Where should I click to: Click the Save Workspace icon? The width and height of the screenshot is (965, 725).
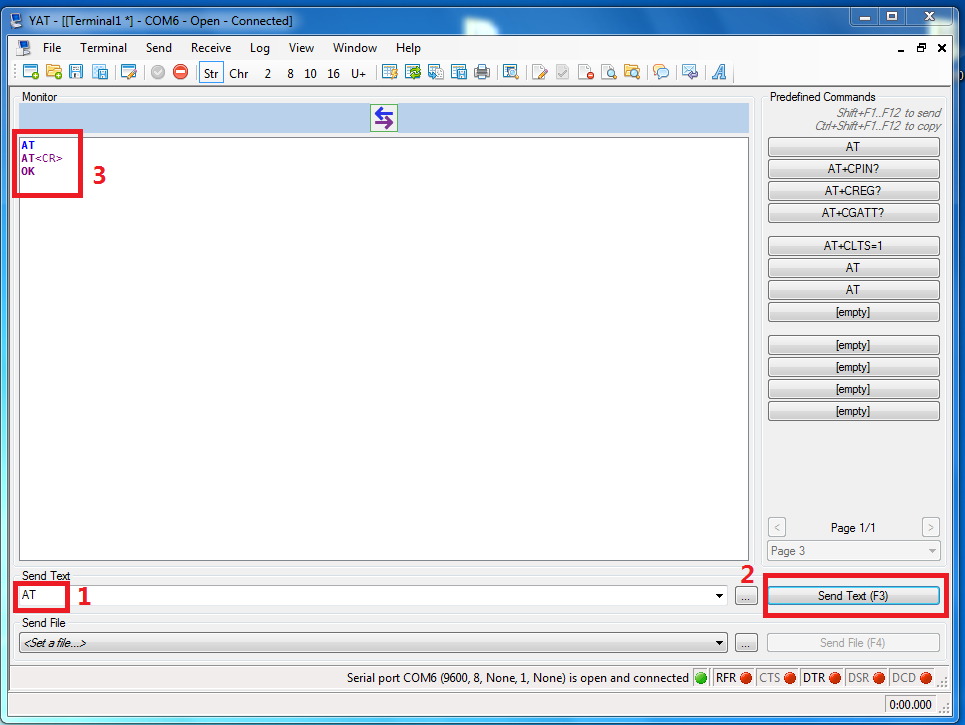(x=100, y=72)
